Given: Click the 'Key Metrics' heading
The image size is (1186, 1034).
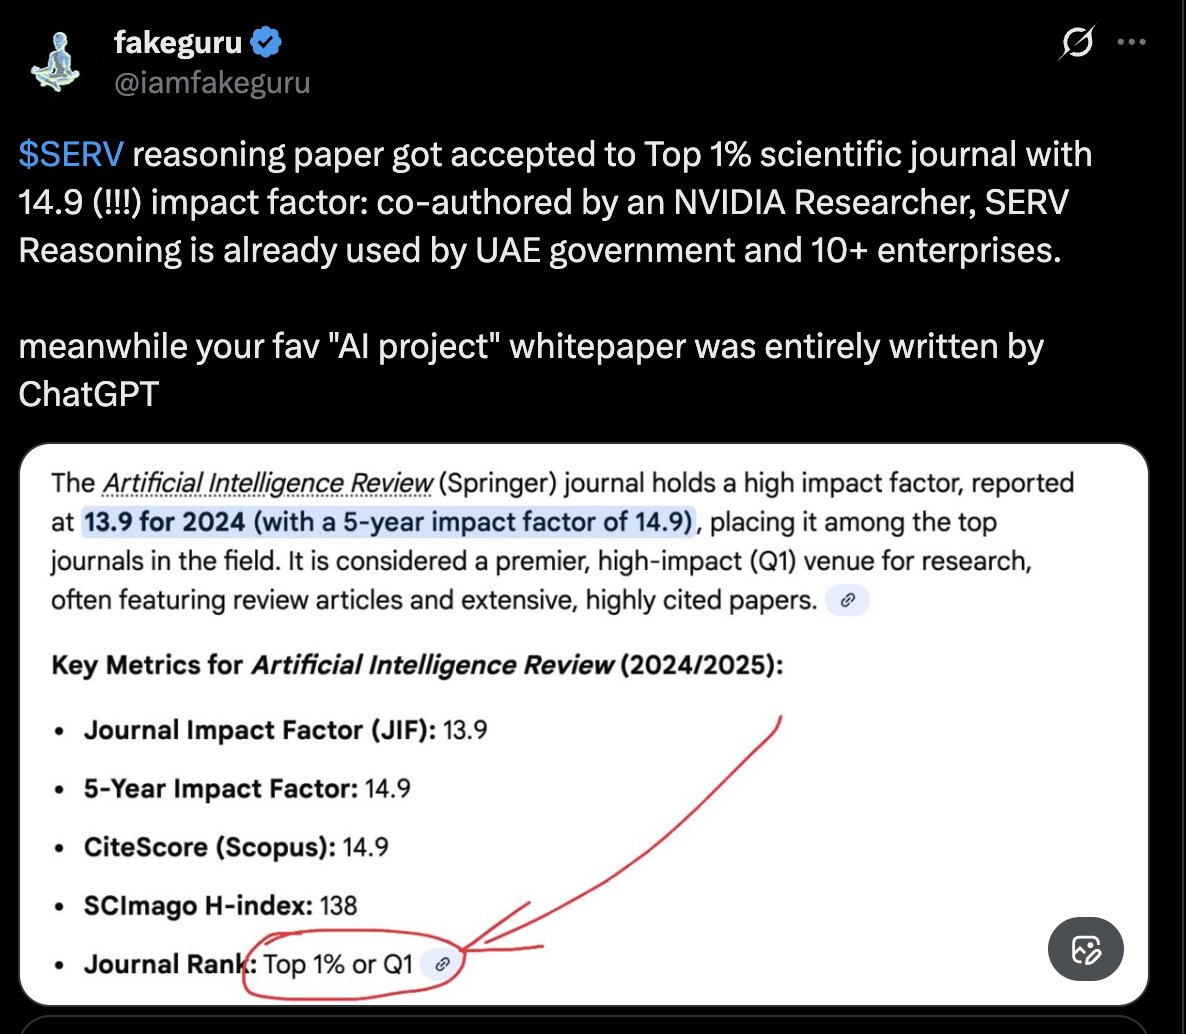Looking at the screenshot, I should coord(417,665).
